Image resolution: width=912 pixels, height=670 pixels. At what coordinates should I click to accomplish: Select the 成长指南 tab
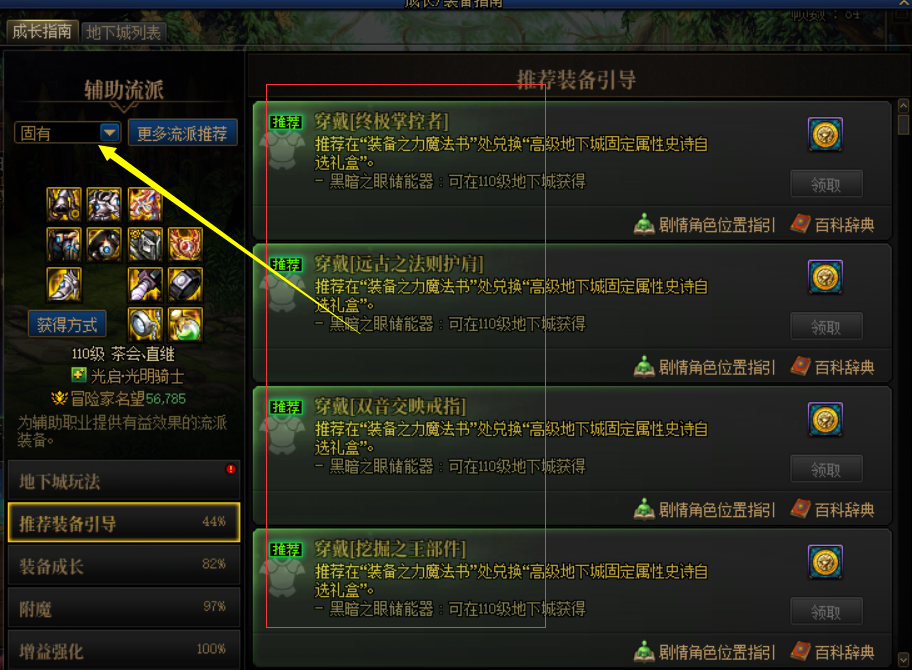coord(42,31)
